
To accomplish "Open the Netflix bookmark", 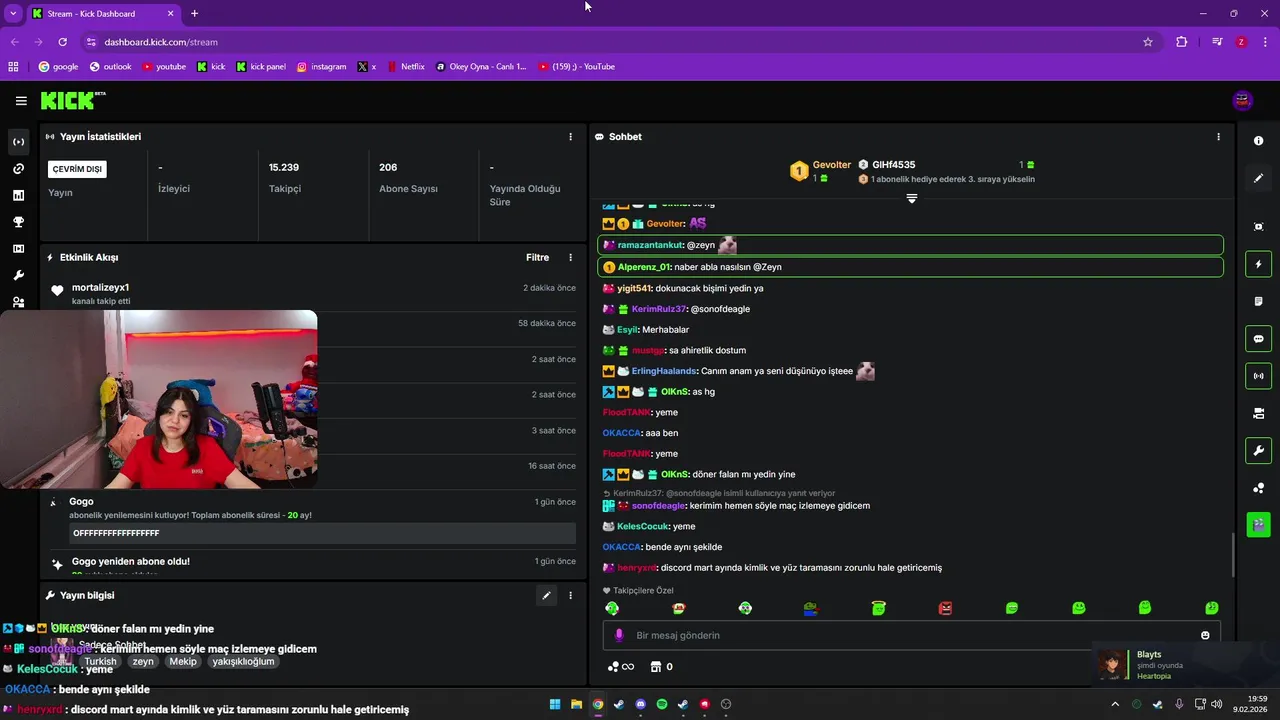I will click(405, 67).
